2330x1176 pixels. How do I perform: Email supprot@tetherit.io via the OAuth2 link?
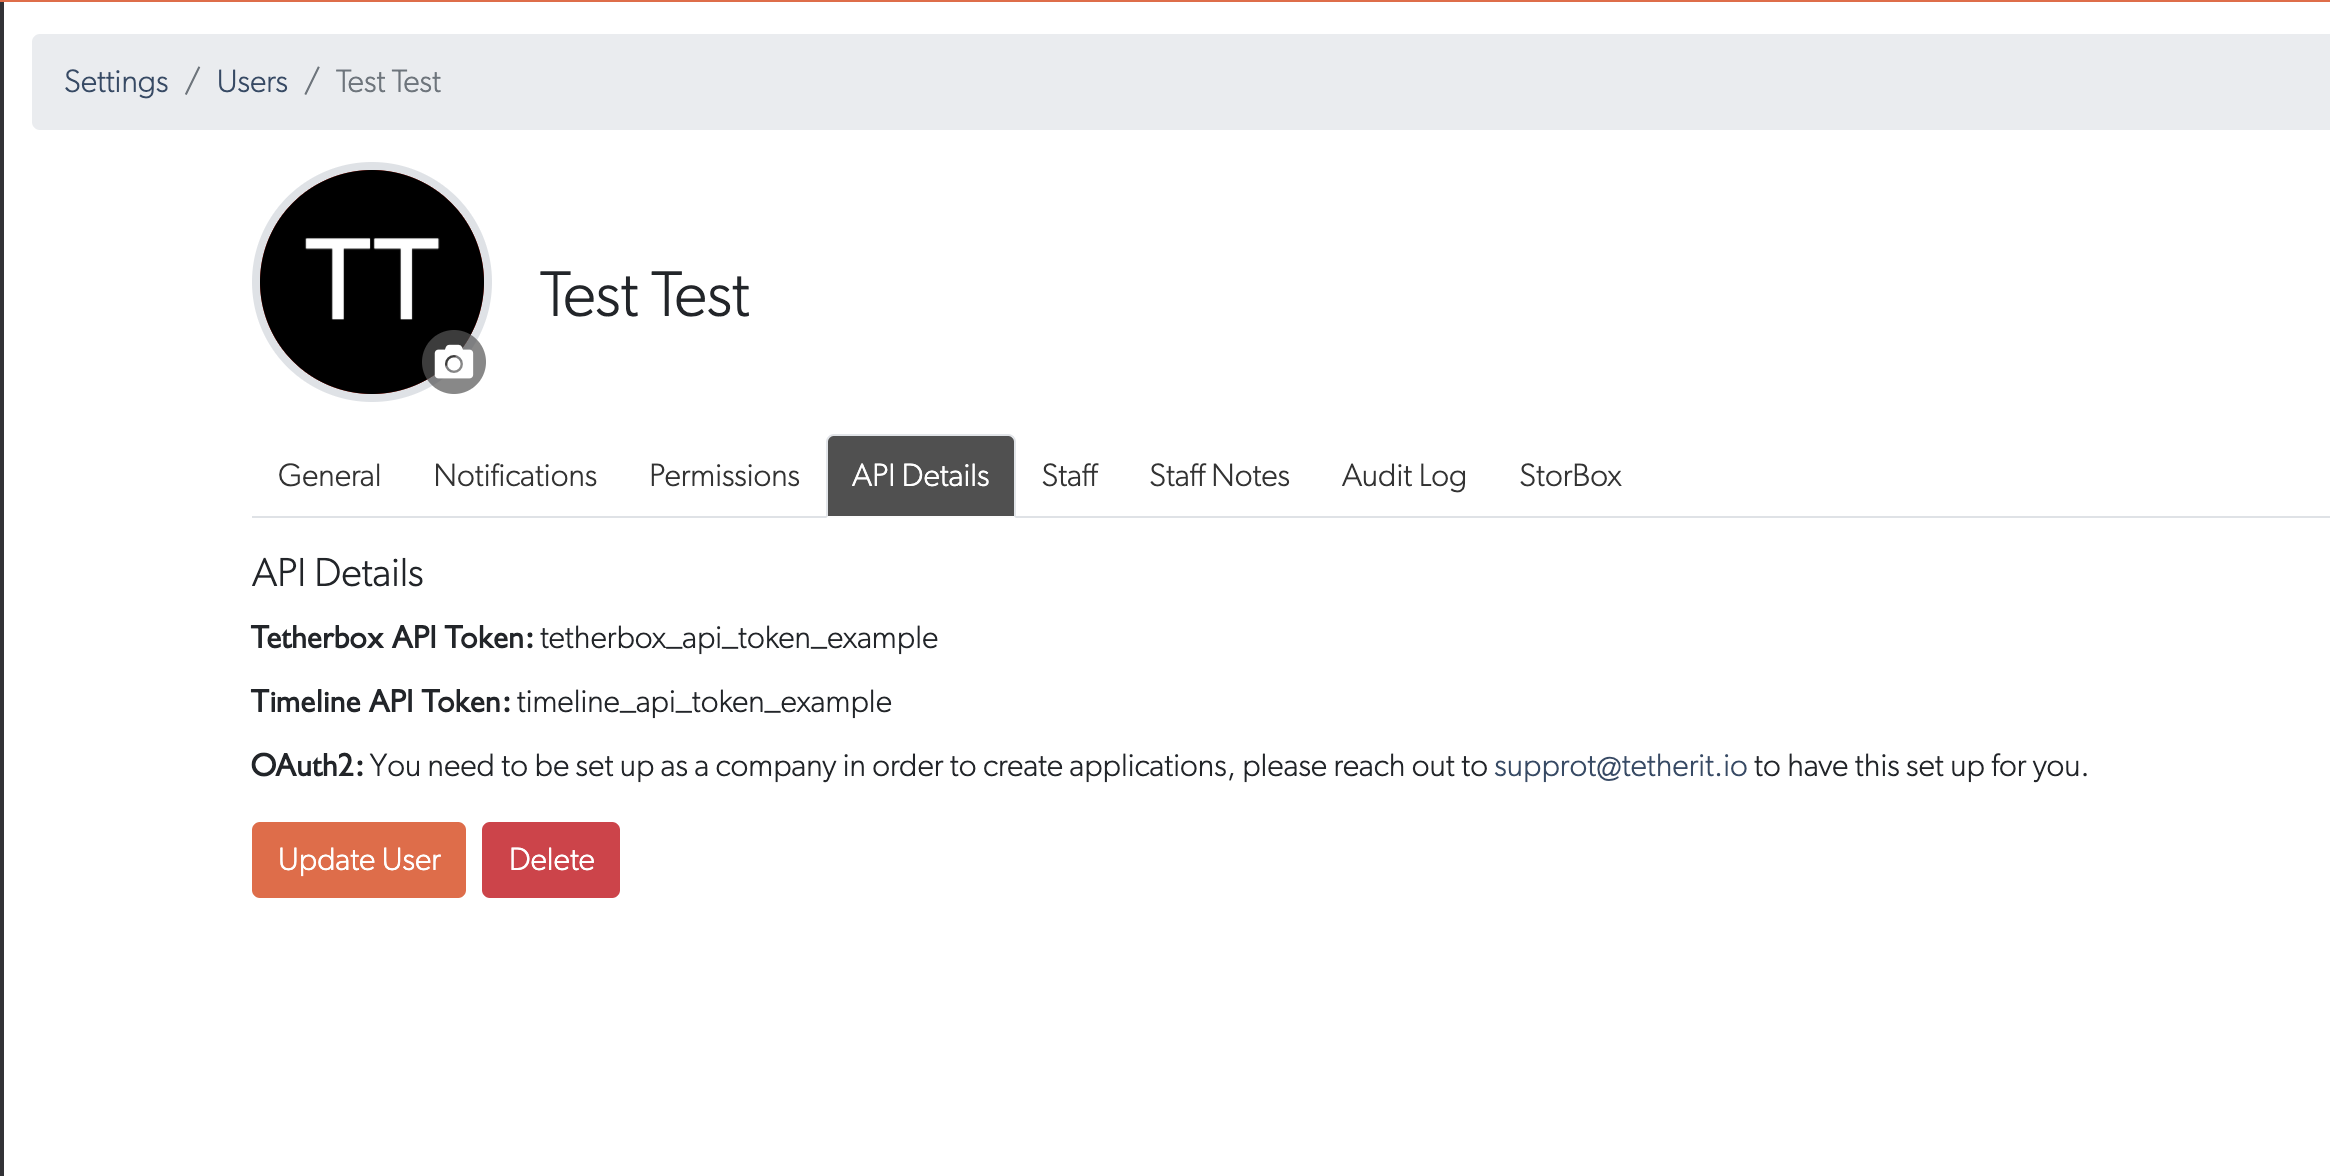(x=1622, y=765)
